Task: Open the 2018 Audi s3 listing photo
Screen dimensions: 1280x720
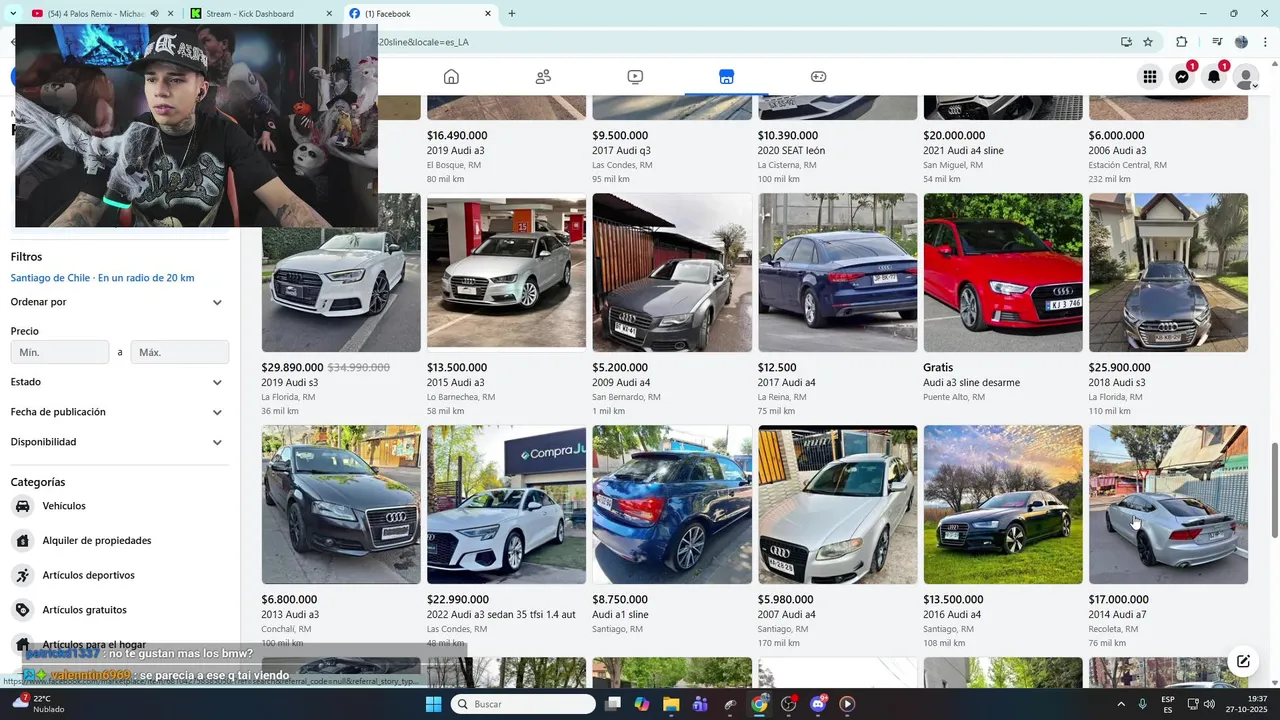Action: (1168, 273)
